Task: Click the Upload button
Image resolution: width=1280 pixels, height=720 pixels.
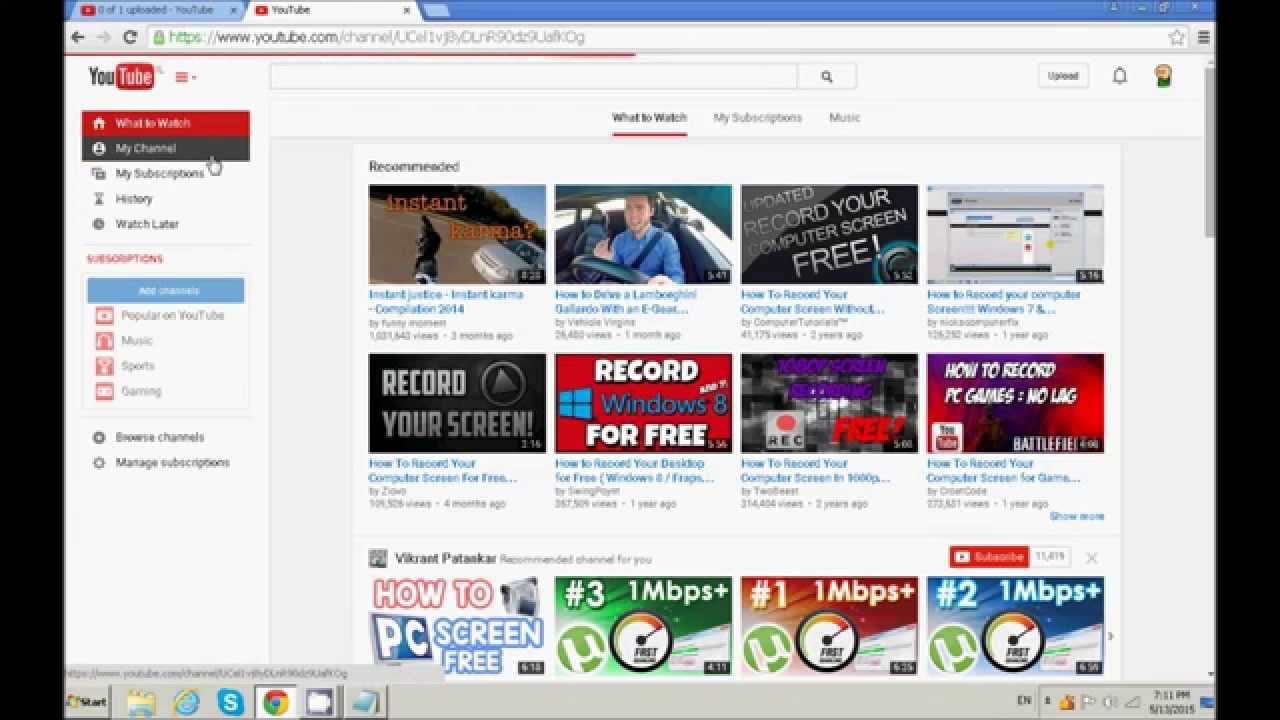Action: [1063, 76]
